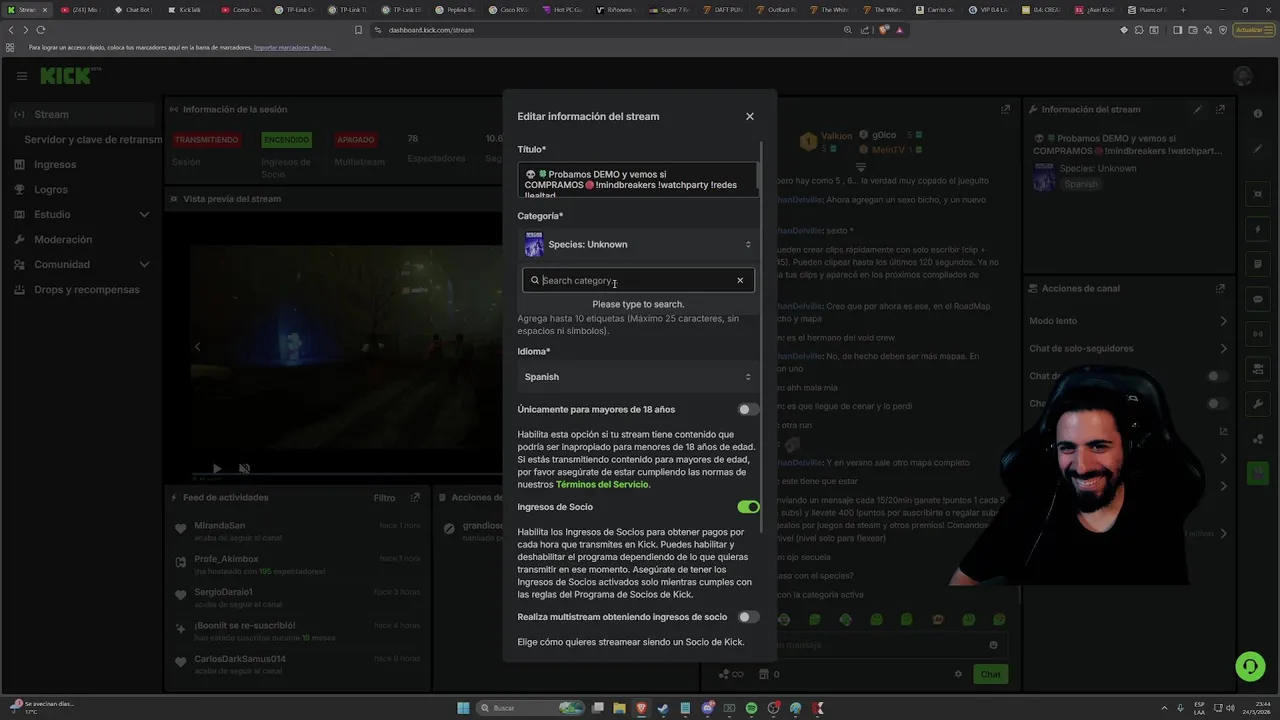Click the wrench tools icon in right sidebar
Viewport: 1280px width, 720px height.
pyautogui.click(x=1258, y=404)
